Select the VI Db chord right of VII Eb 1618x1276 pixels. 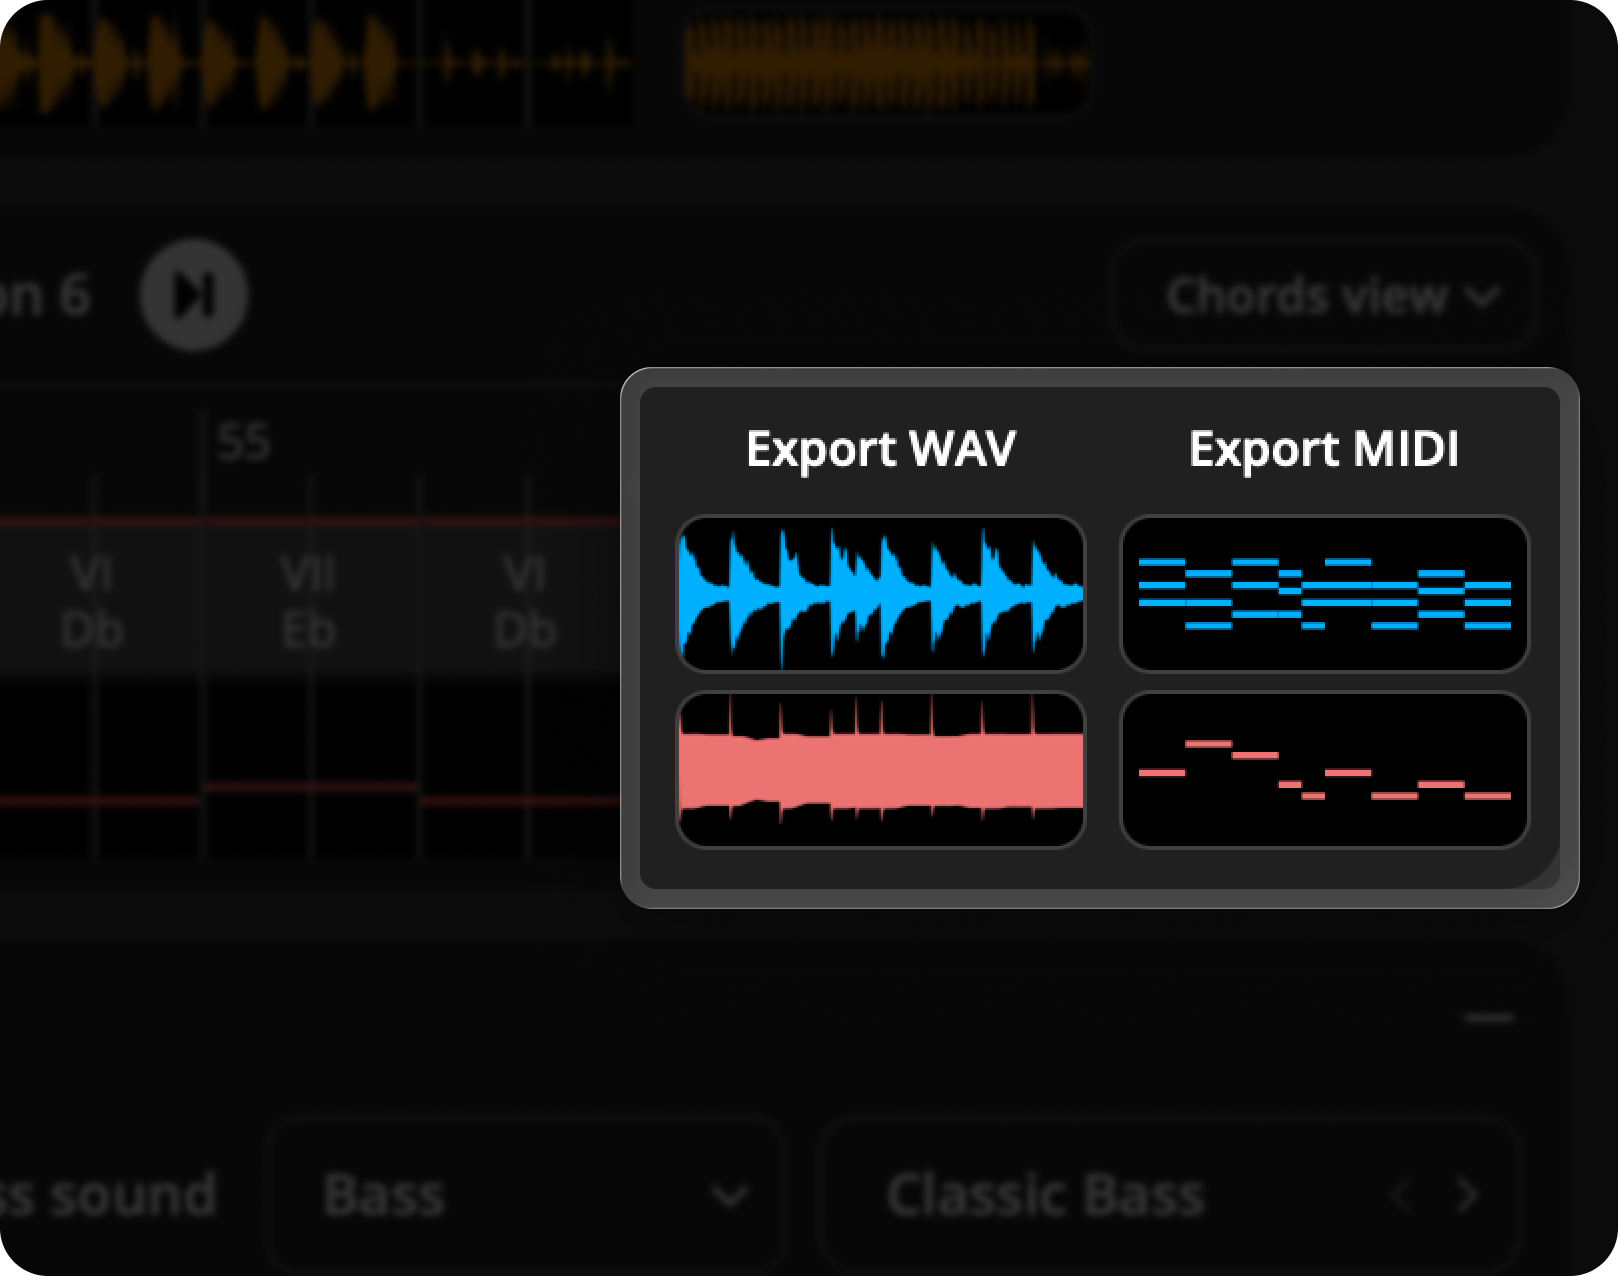pos(524,602)
